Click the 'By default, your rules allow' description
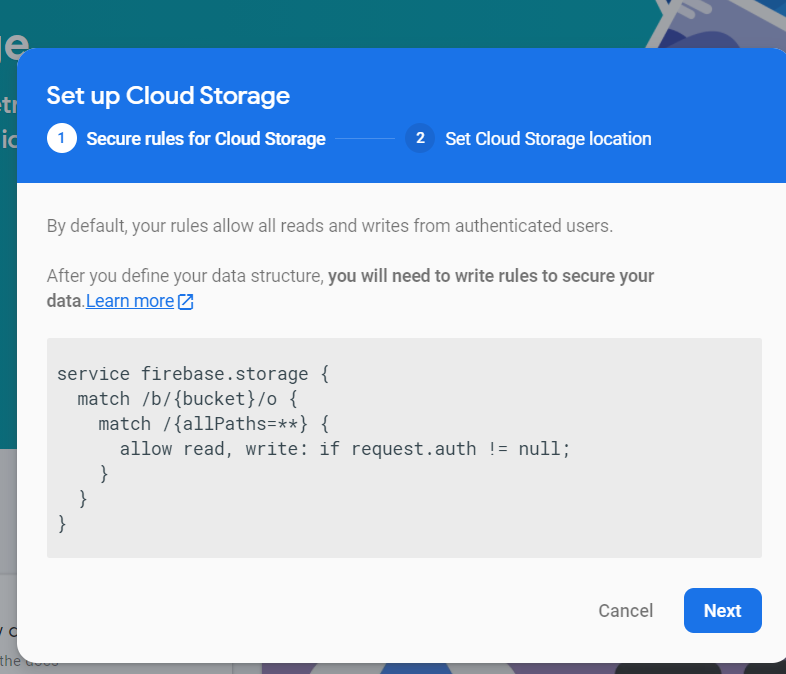Viewport: 786px width, 674px height. 329,226
